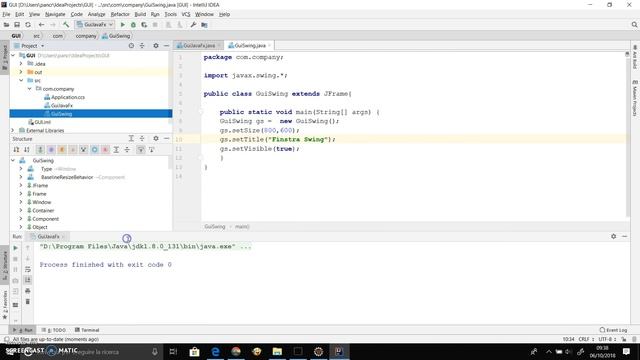Open Chrome from the taskbar
Screen dimensions: 640x360
pyautogui.click(x=236, y=351)
